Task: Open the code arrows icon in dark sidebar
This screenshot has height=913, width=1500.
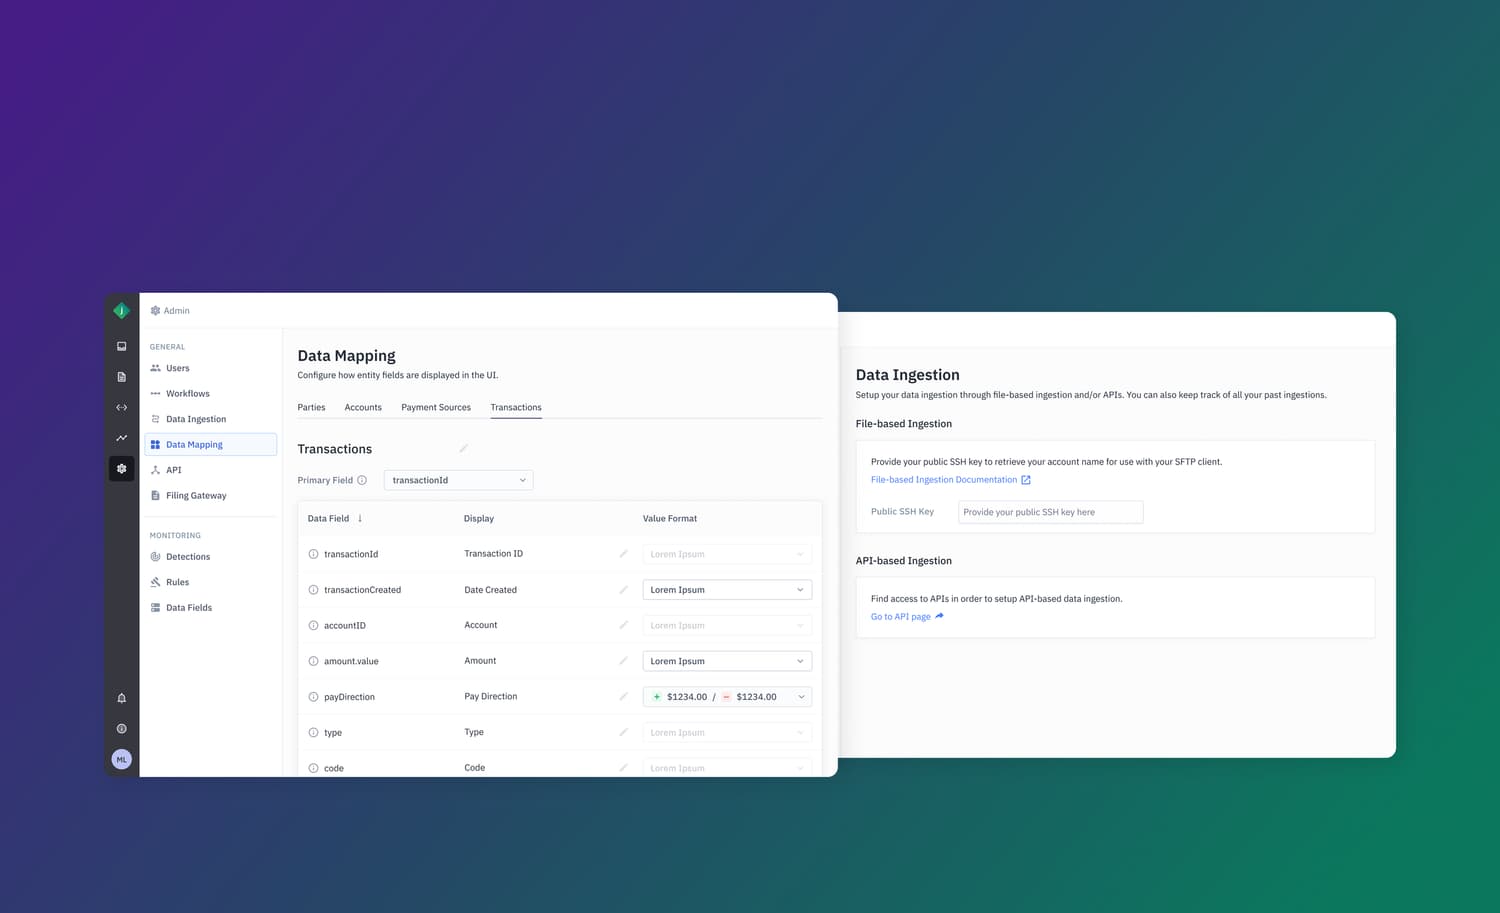Action: click(x=121, y=407)
